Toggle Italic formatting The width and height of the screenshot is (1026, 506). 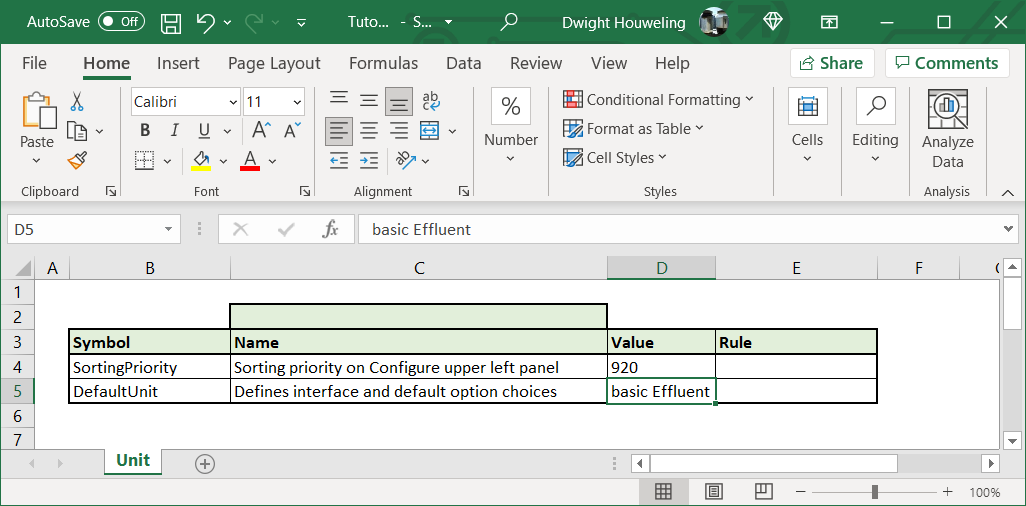[x=175, y=131]
